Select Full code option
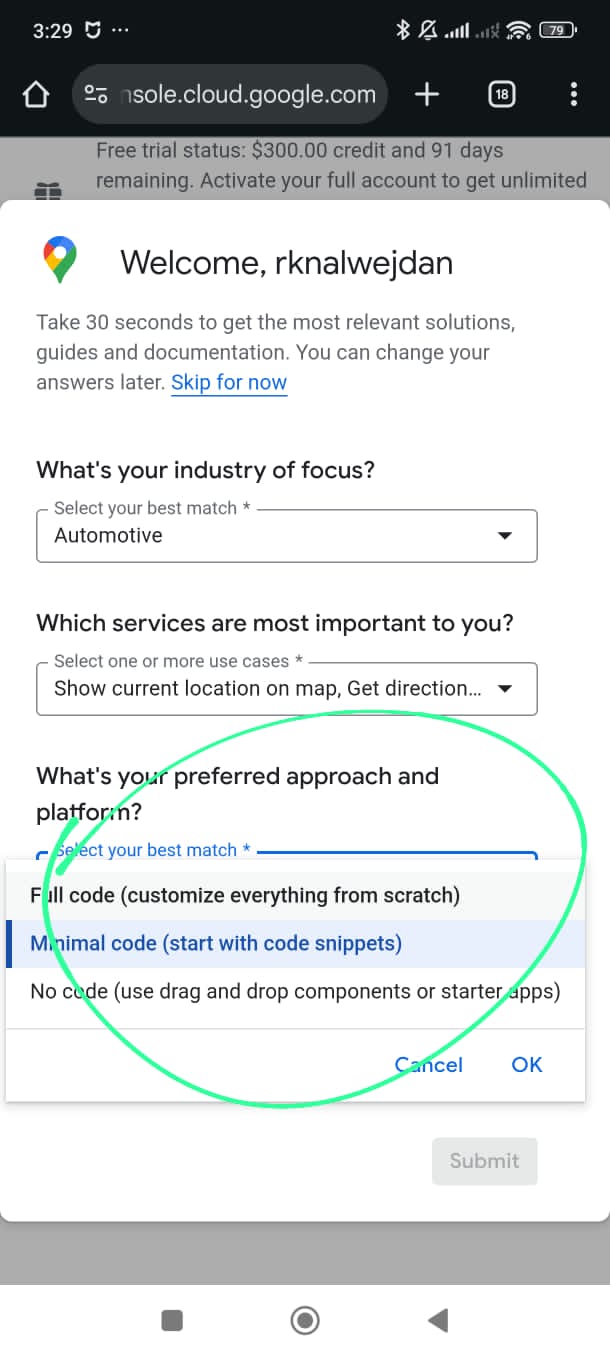 point(246,895)
